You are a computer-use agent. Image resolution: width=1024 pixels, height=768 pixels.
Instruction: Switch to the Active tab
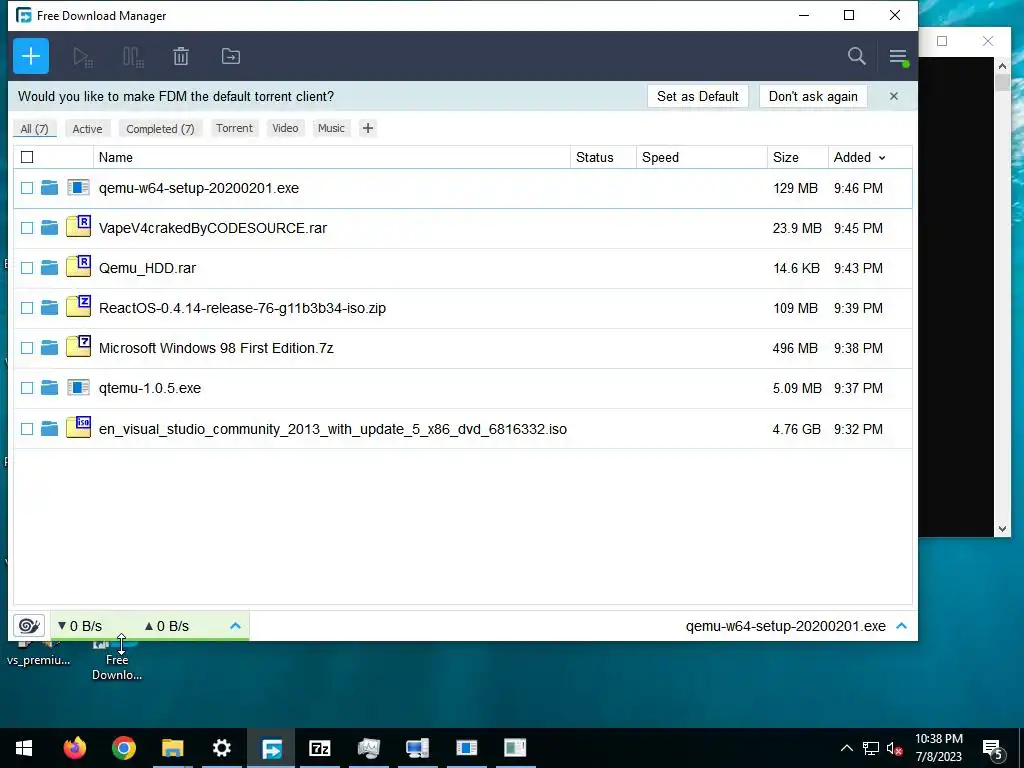(88, 129)
